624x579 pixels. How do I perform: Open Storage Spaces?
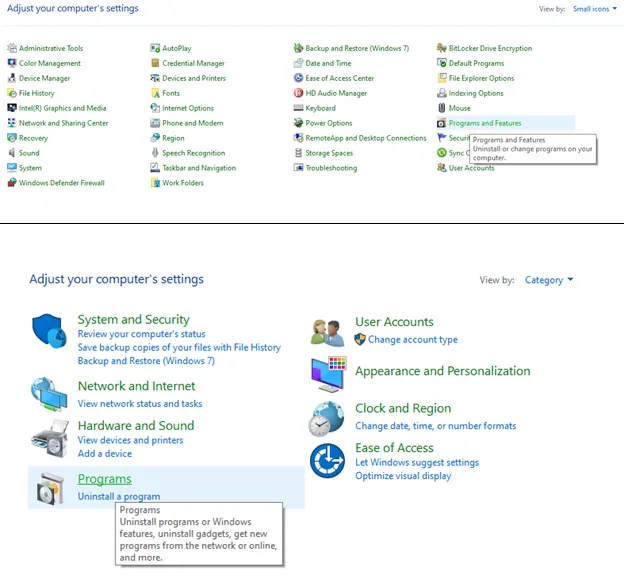click(x=329, y=153)
